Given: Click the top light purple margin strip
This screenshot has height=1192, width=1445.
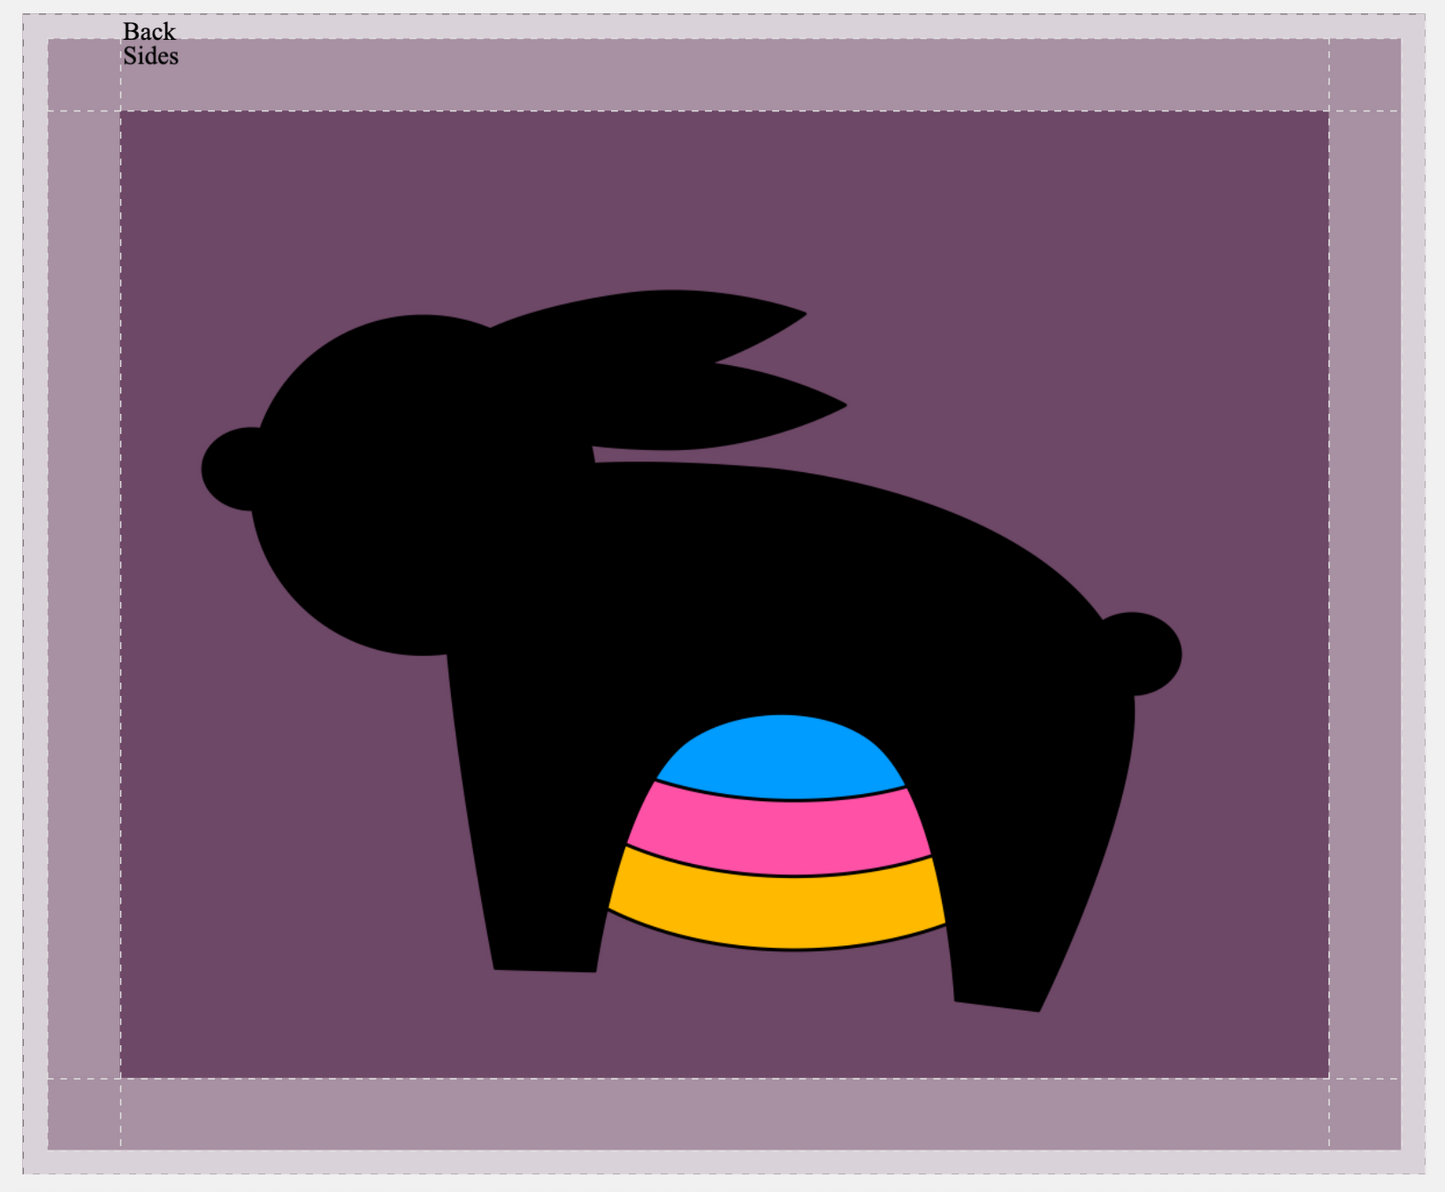Looking at the screenshot, I should 725,75.
